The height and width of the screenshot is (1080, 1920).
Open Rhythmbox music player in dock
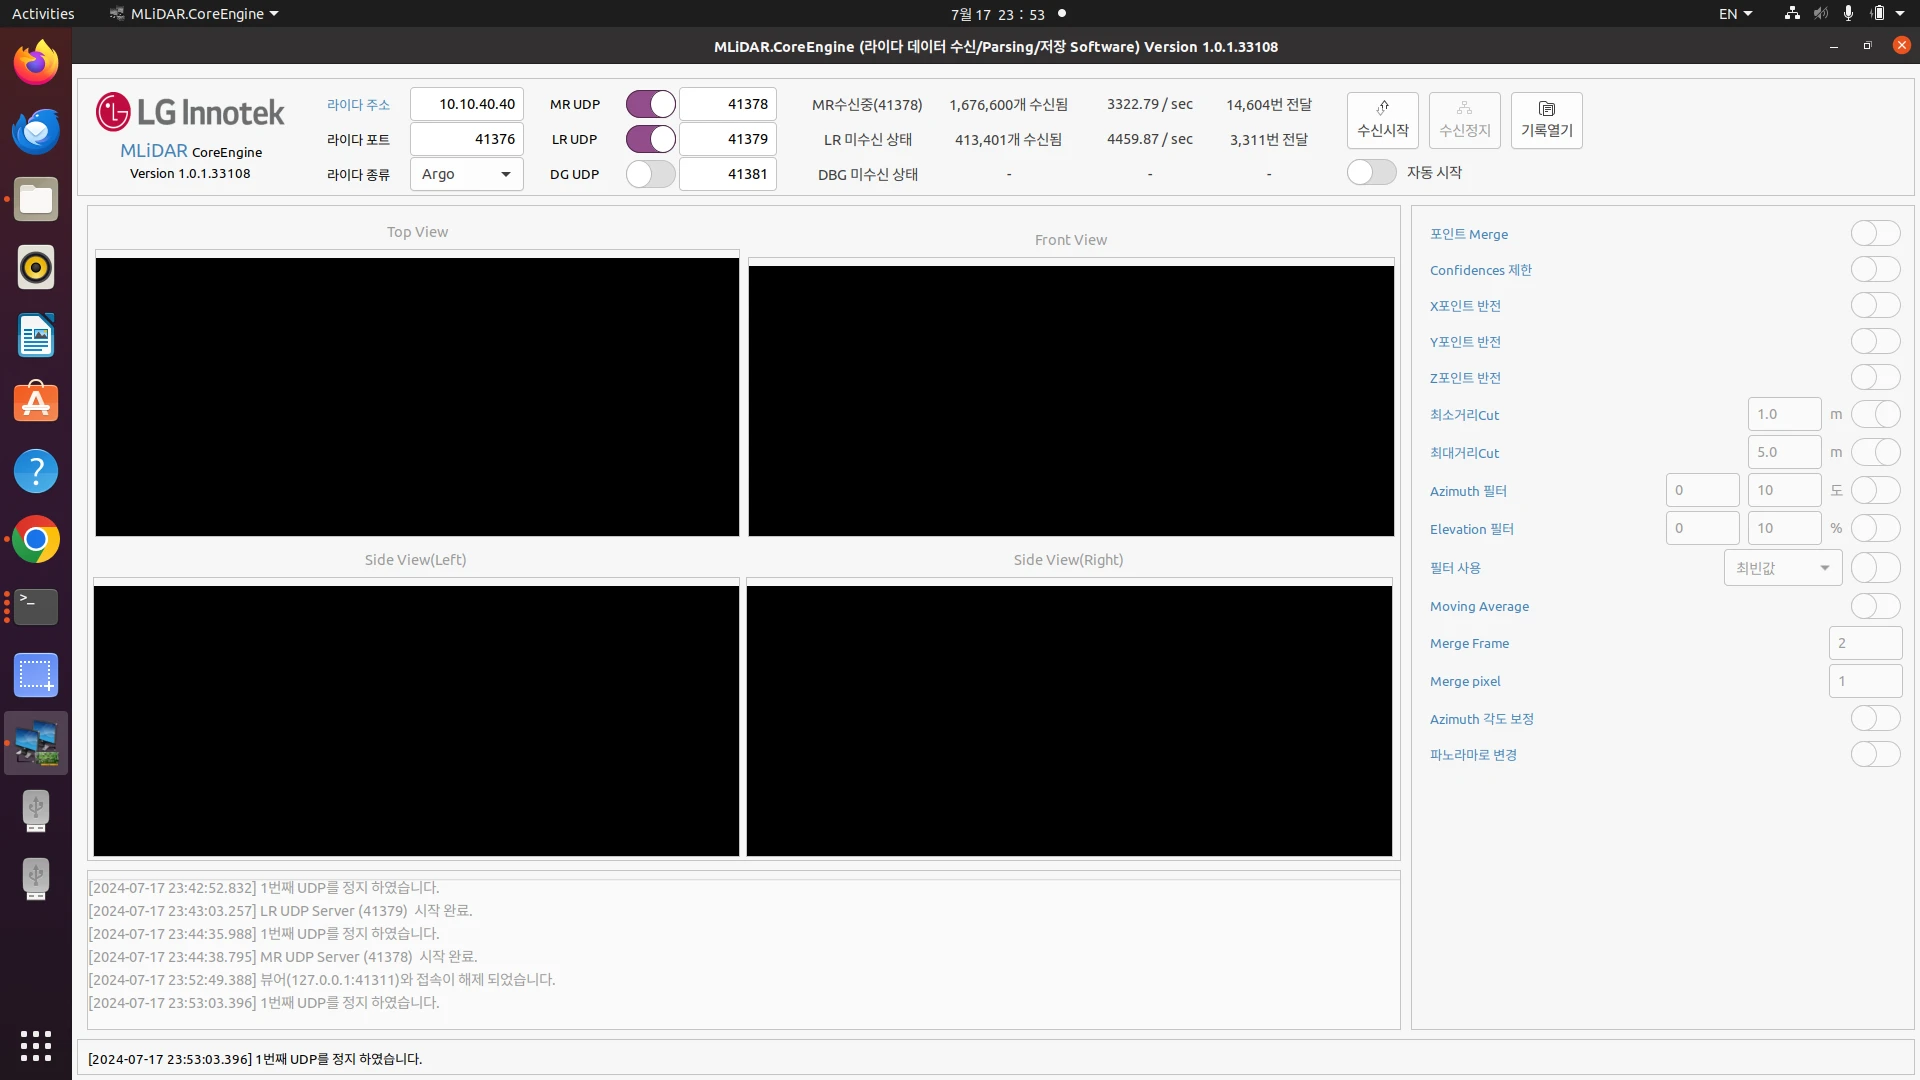pyautogui.click(x=36, y=267)
